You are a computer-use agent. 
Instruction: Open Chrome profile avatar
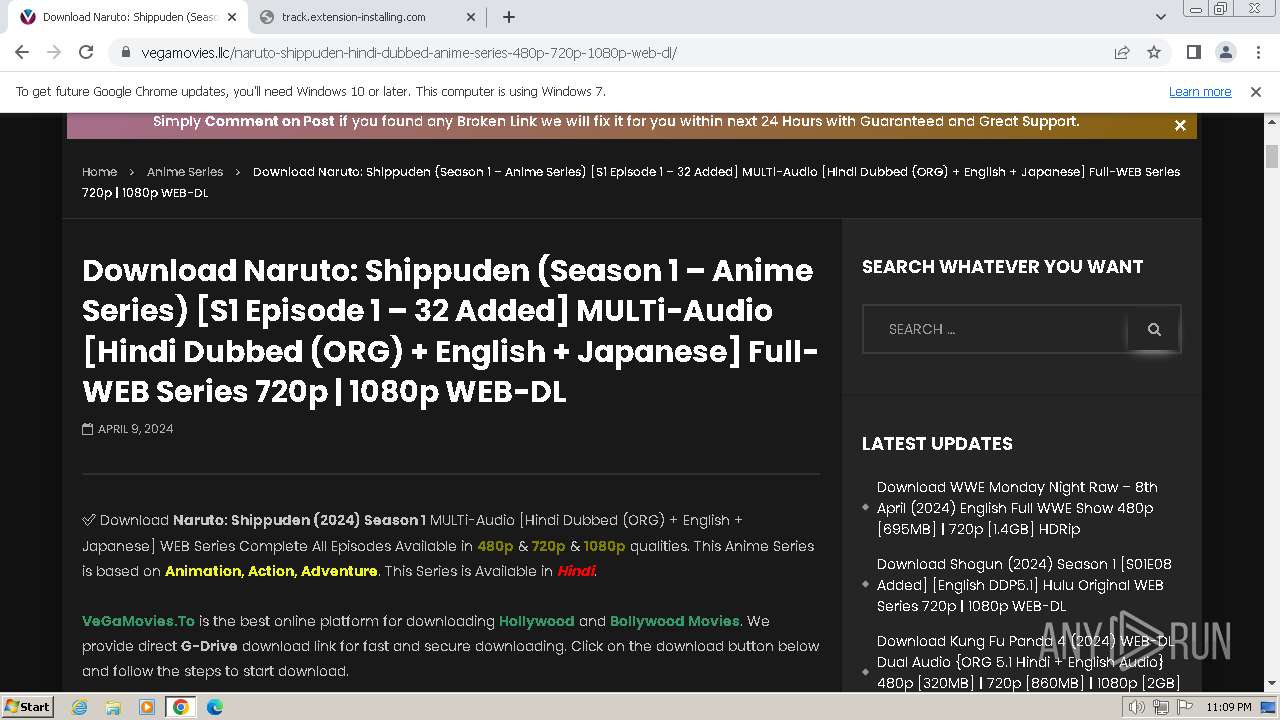(1226, 52)
